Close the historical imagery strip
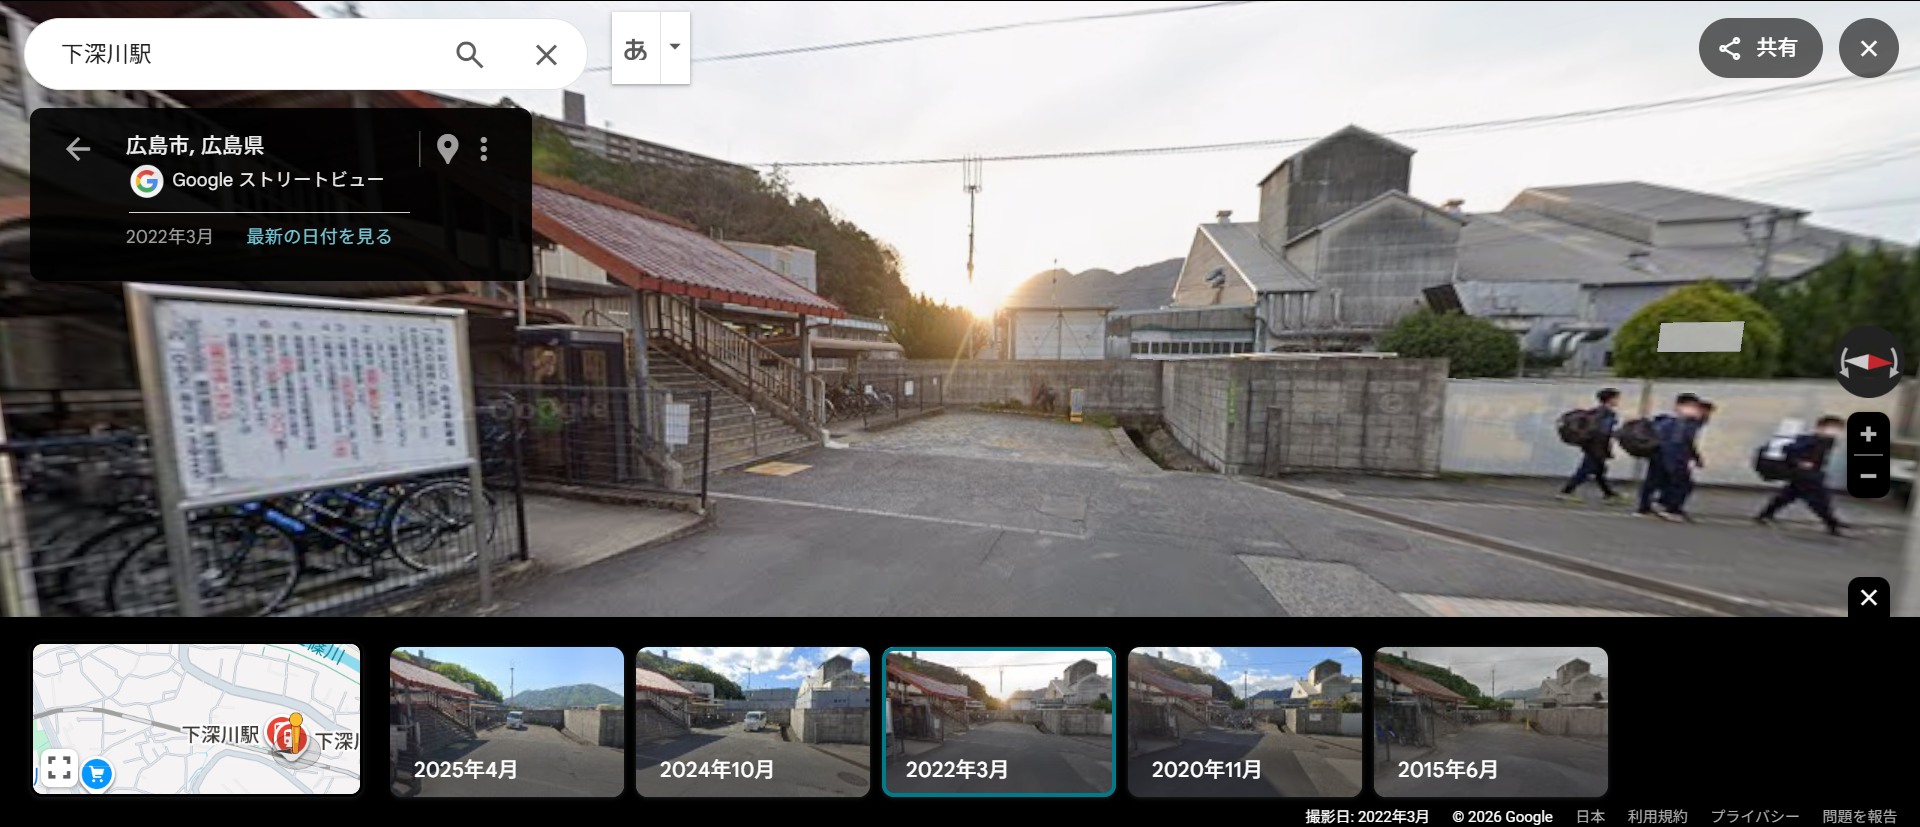Screen dimensions: 1920x827 pyautogui.click(x=1868, y=598)
